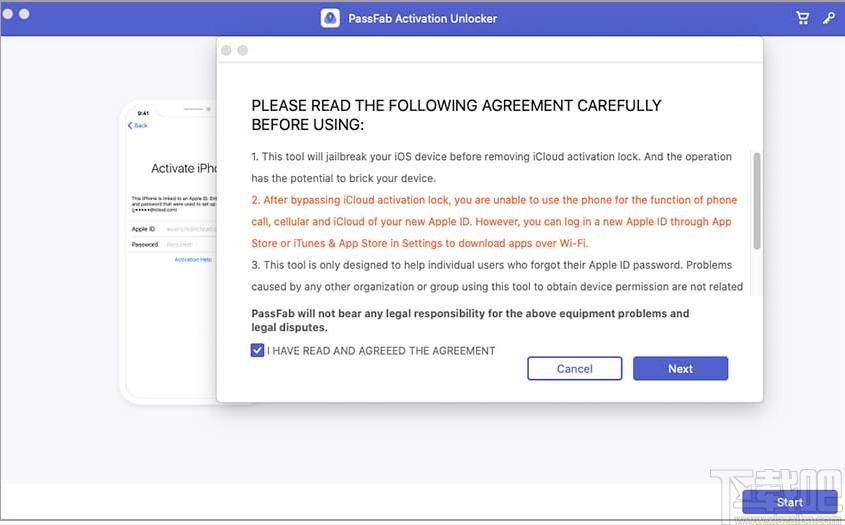
Task: Click the agreement dialog's first gray window button
Action: point(226,50)
